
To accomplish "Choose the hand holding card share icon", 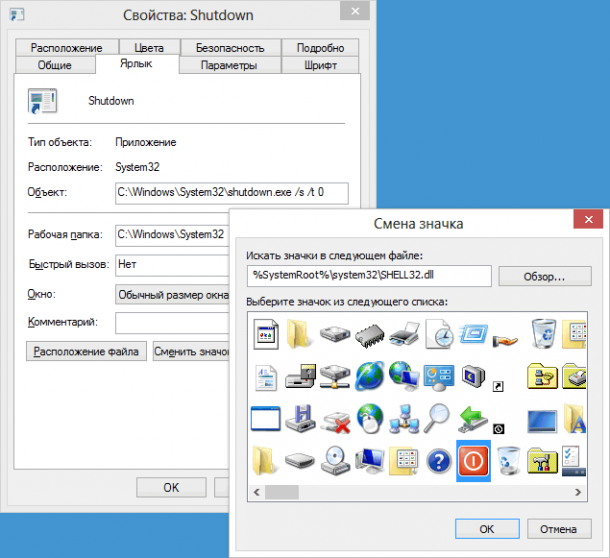I will (507, 333).
